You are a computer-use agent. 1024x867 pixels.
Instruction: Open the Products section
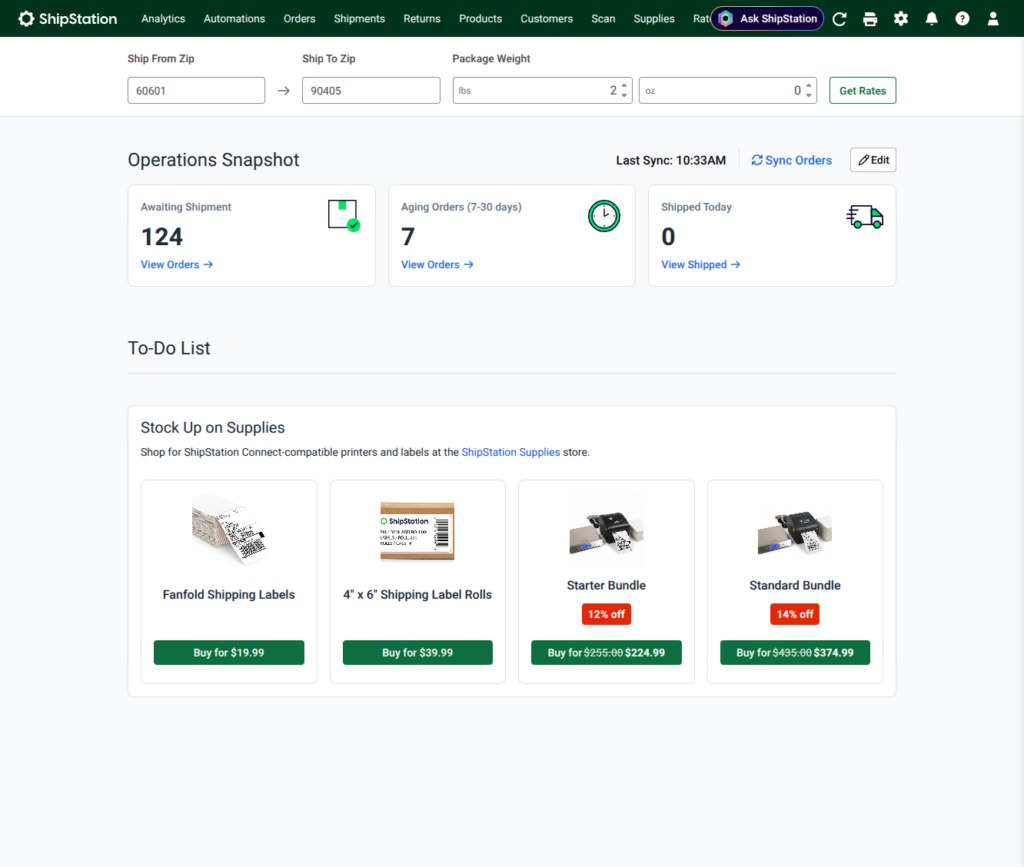(481, 19)
